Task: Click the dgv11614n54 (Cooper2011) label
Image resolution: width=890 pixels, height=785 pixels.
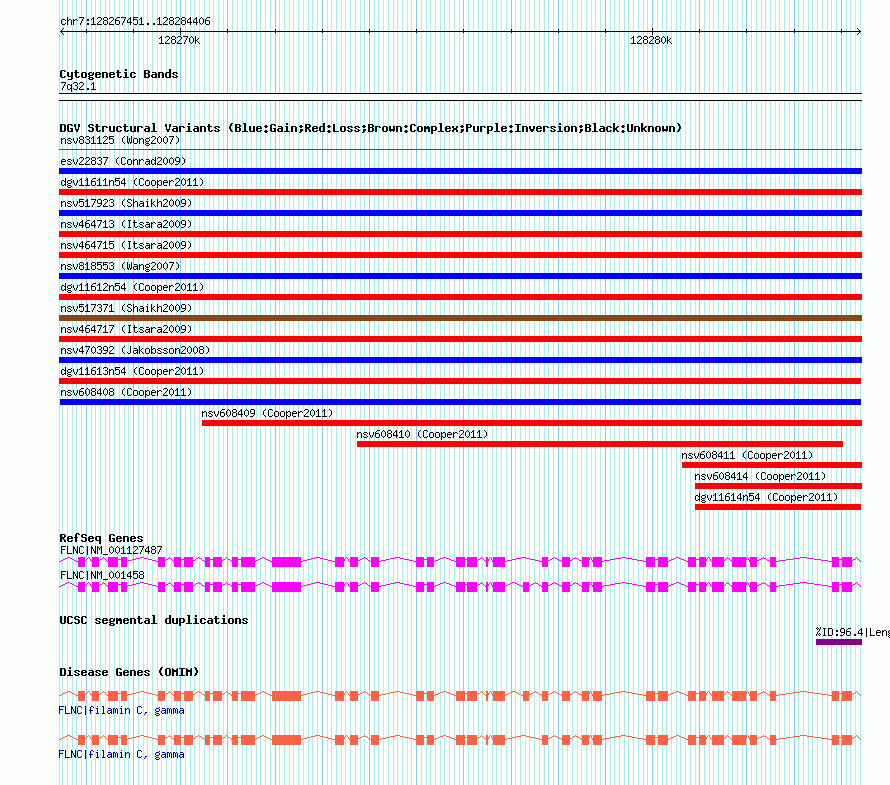Action: click(x=766, y=497)
